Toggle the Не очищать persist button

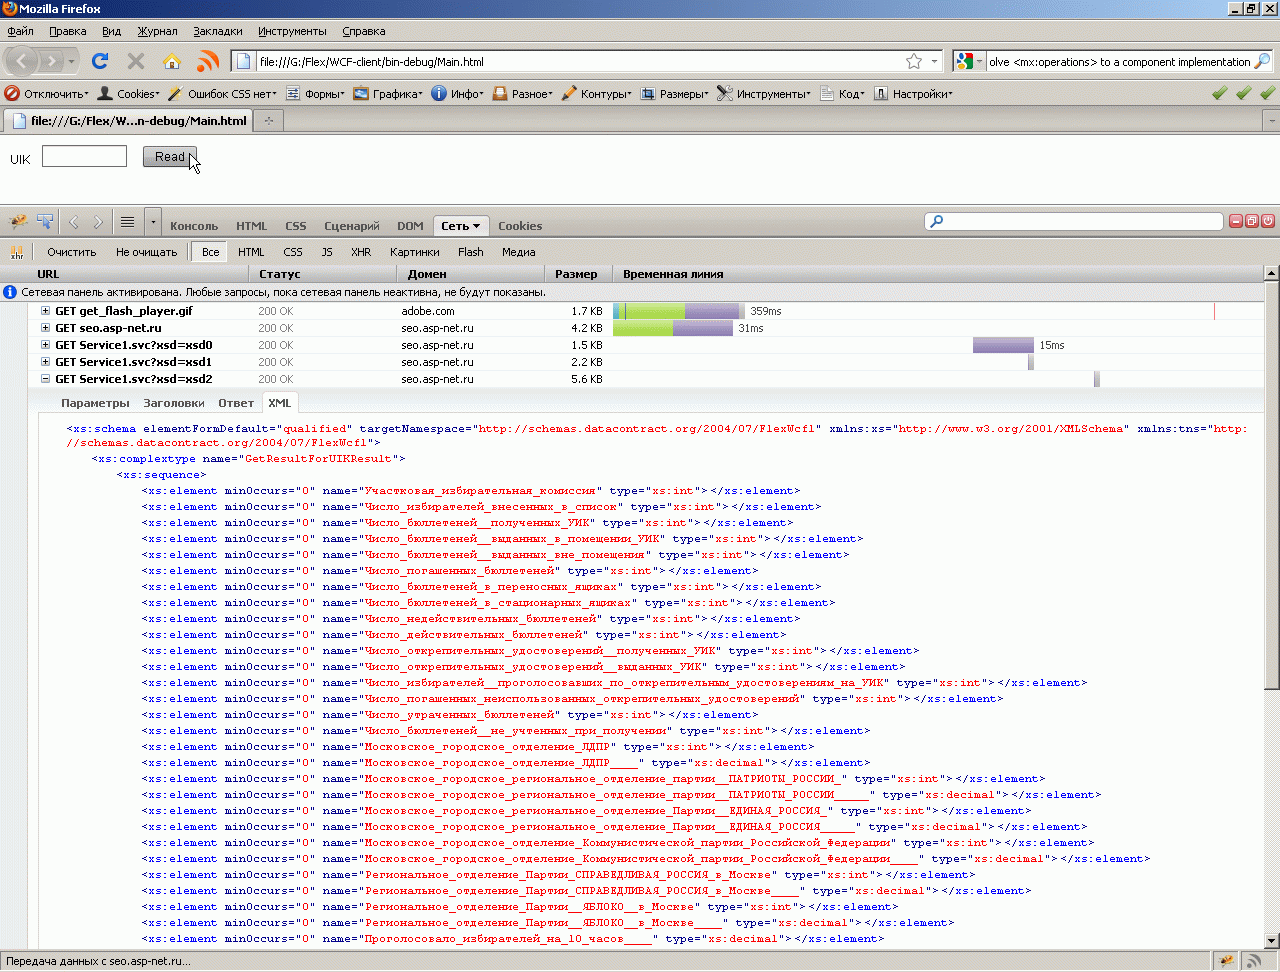click(146, 252)
